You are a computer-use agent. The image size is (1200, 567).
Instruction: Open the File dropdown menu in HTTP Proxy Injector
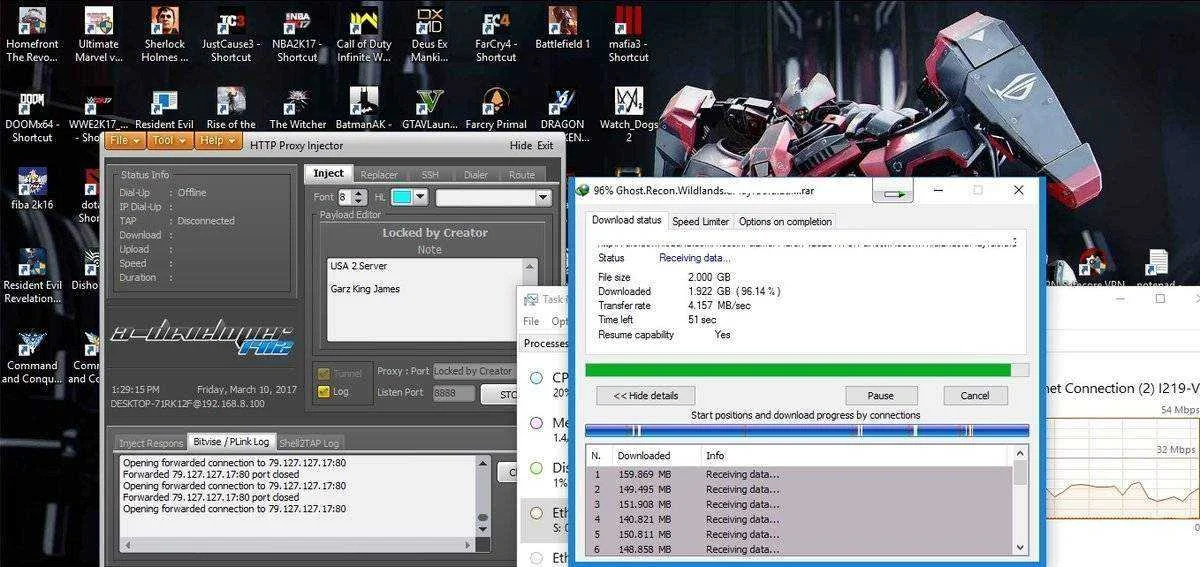[x=125, y=142]
